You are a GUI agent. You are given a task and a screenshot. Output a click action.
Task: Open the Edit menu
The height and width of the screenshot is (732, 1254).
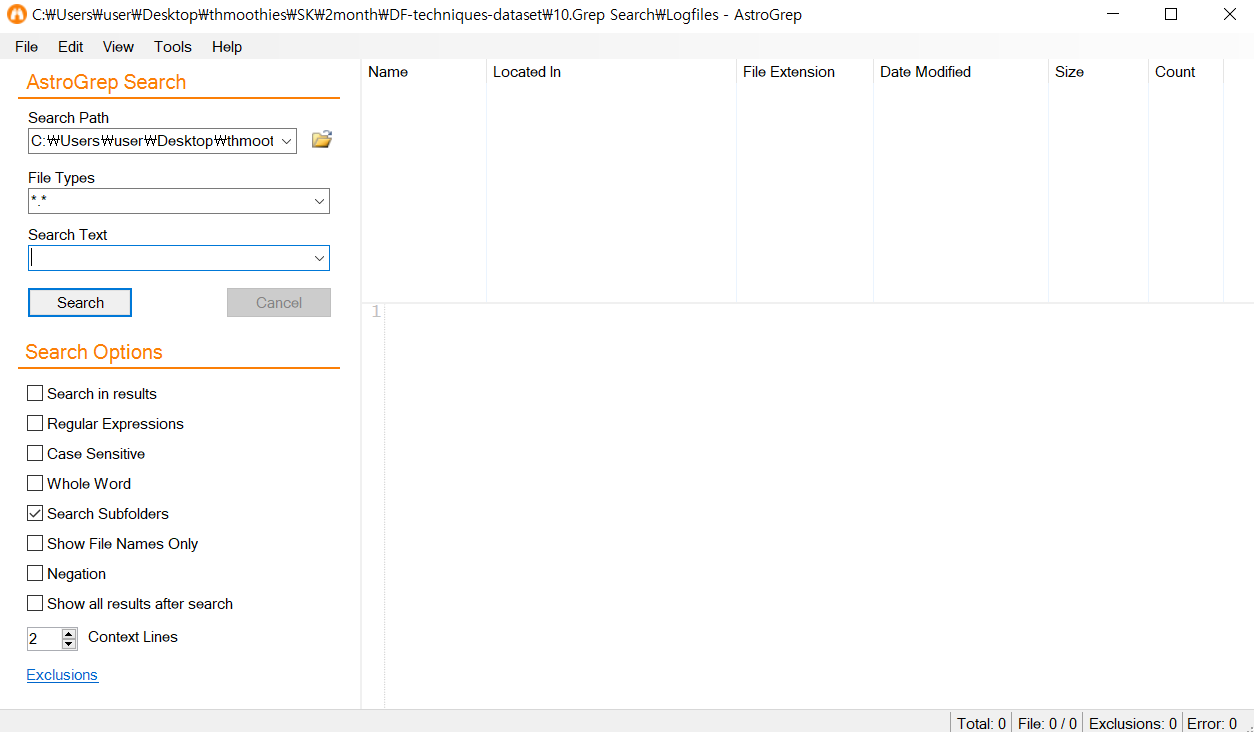71,47
